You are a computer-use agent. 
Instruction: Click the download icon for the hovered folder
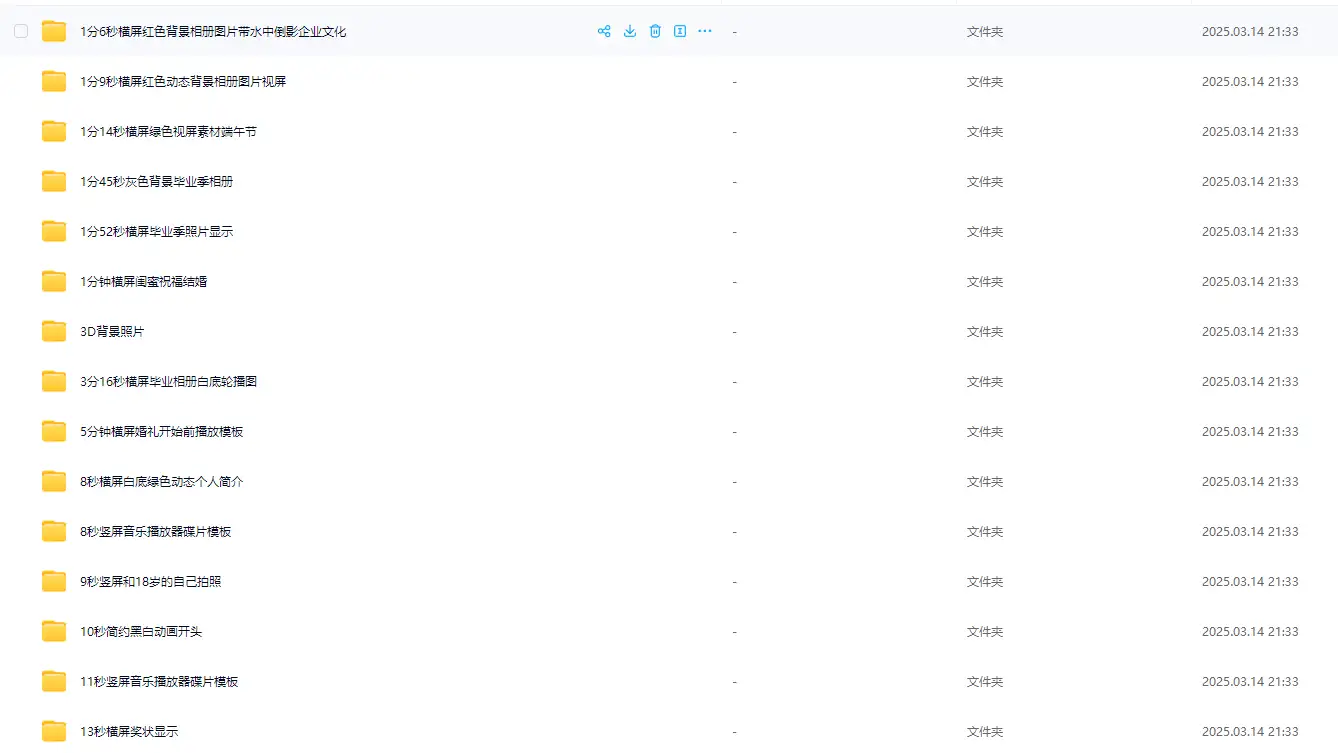[x=630, y=31]
